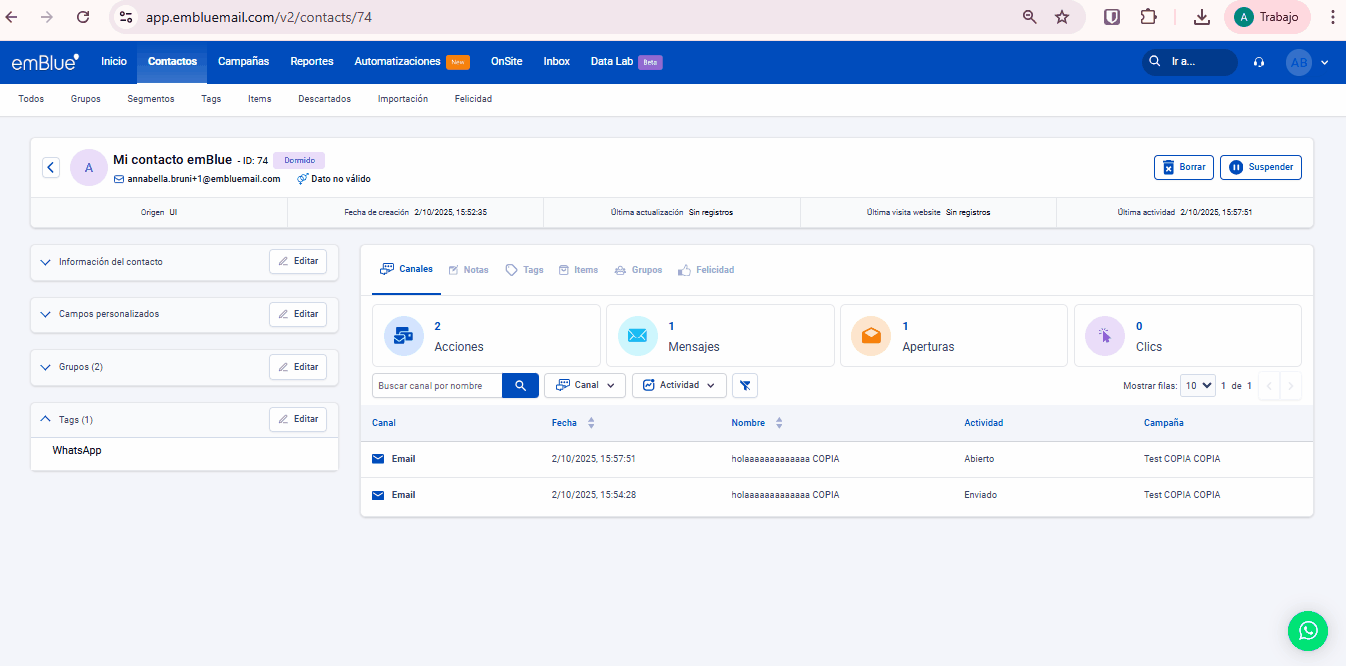
Task: Open the Actividad filter dropdown
Action: pyautogui.click(x=679, y=385)
